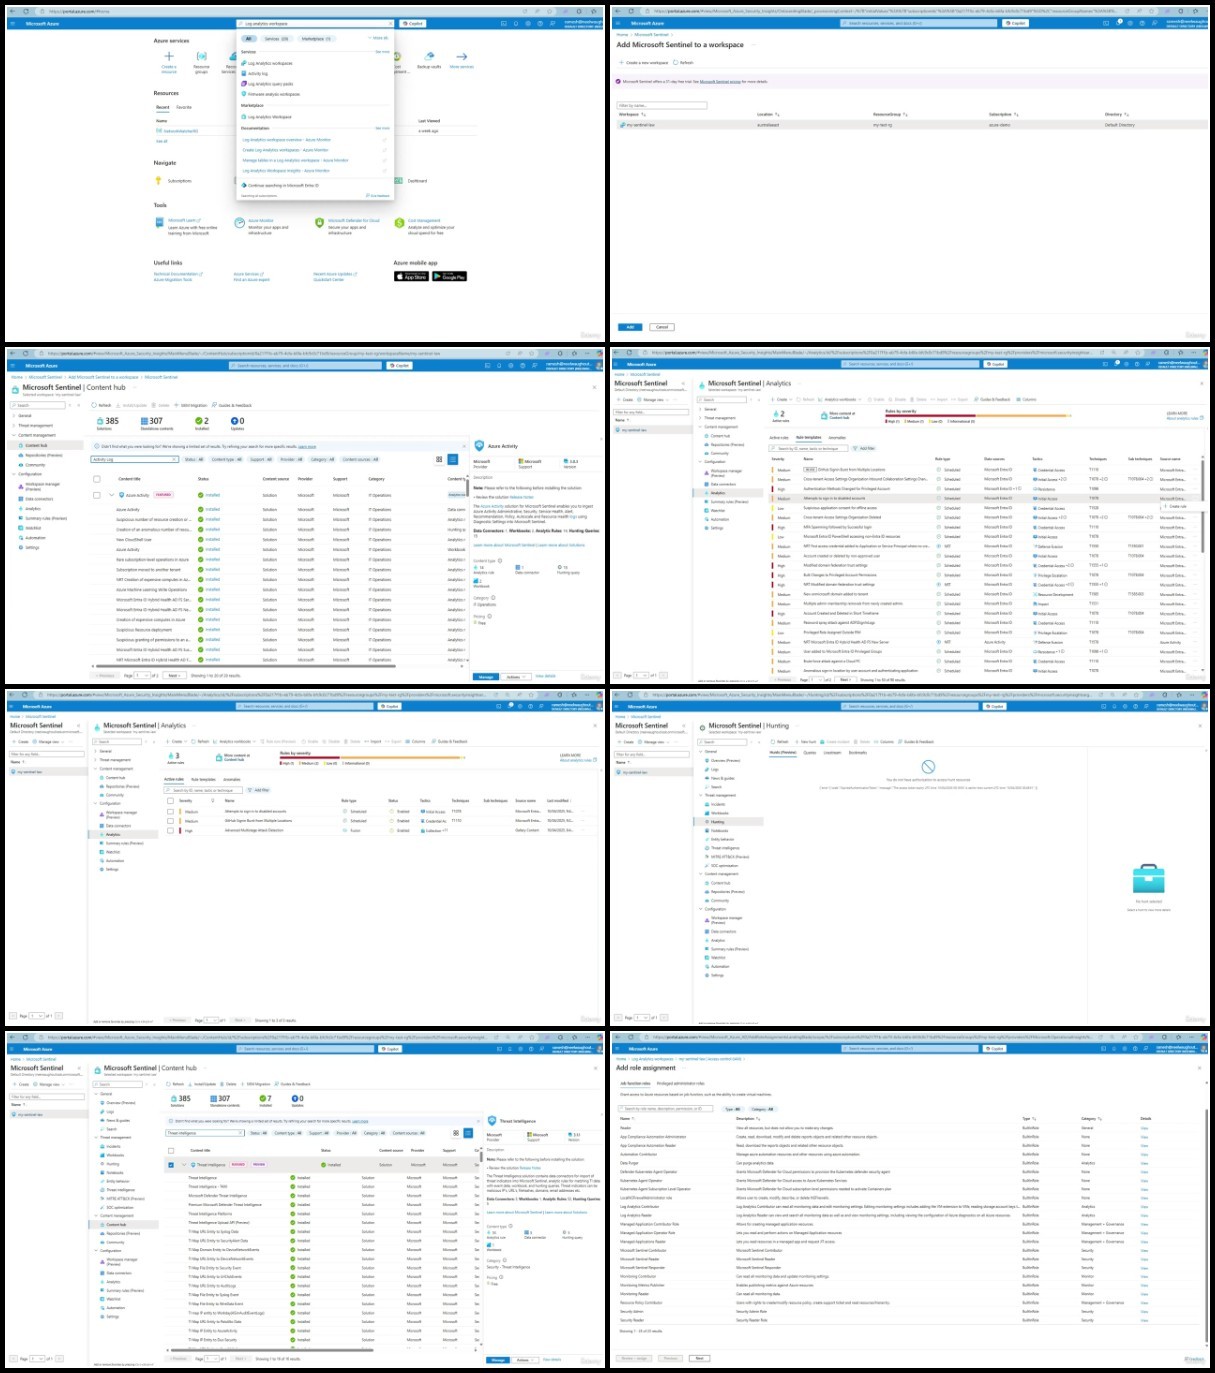Click More services arrow icon on Azure home
This screenshot has width=1215, height=1373.
[461, 57]
